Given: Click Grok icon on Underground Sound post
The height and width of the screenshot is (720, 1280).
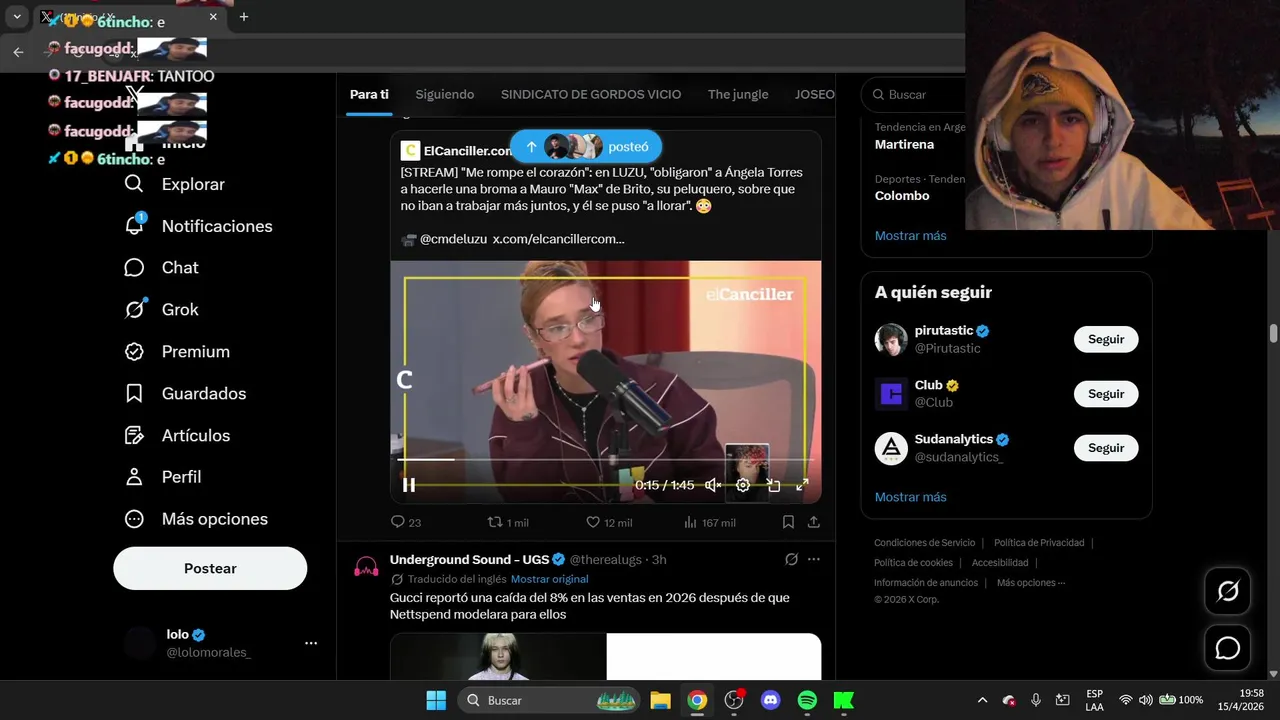Looking at the screenshot, I should tap(791, 559).
